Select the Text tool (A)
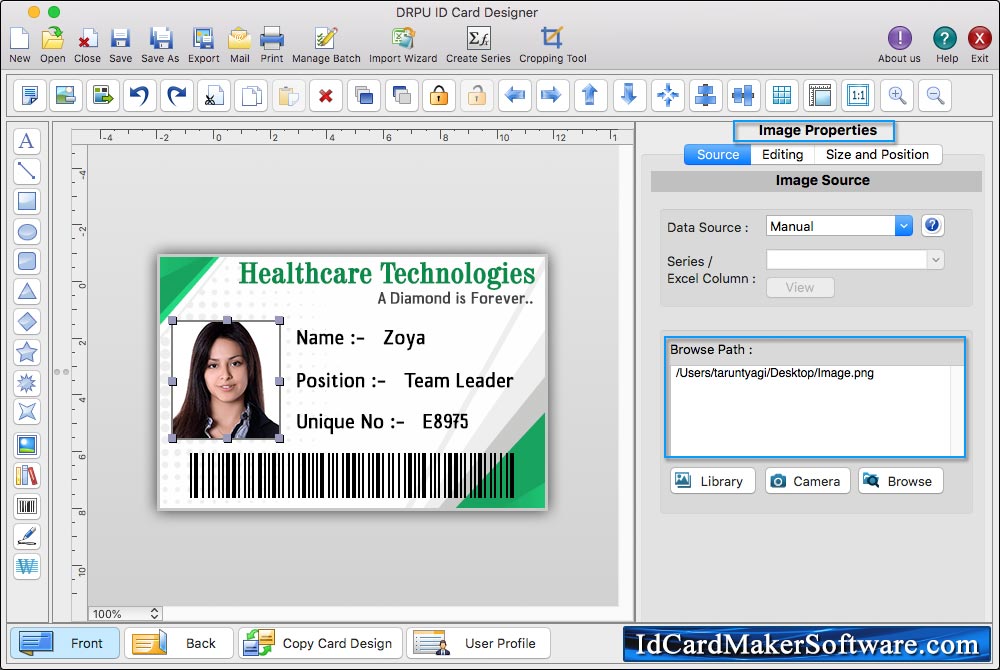This screenshot has height=670, width=1000. coord(27,141)
